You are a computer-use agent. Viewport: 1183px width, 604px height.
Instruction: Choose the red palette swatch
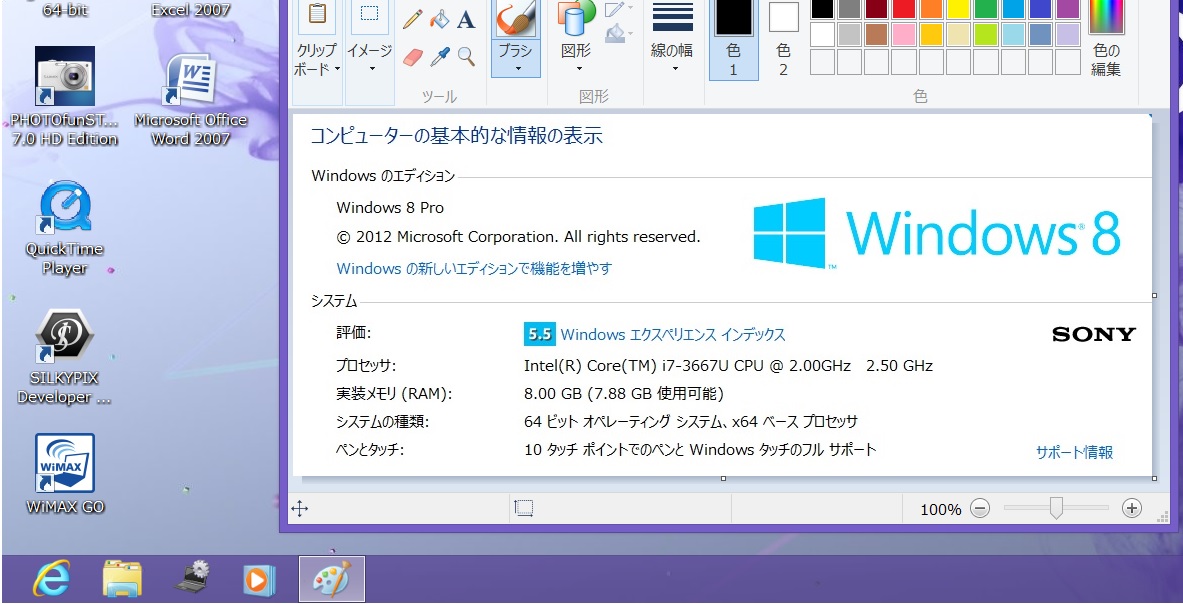(x=905, y=8)
